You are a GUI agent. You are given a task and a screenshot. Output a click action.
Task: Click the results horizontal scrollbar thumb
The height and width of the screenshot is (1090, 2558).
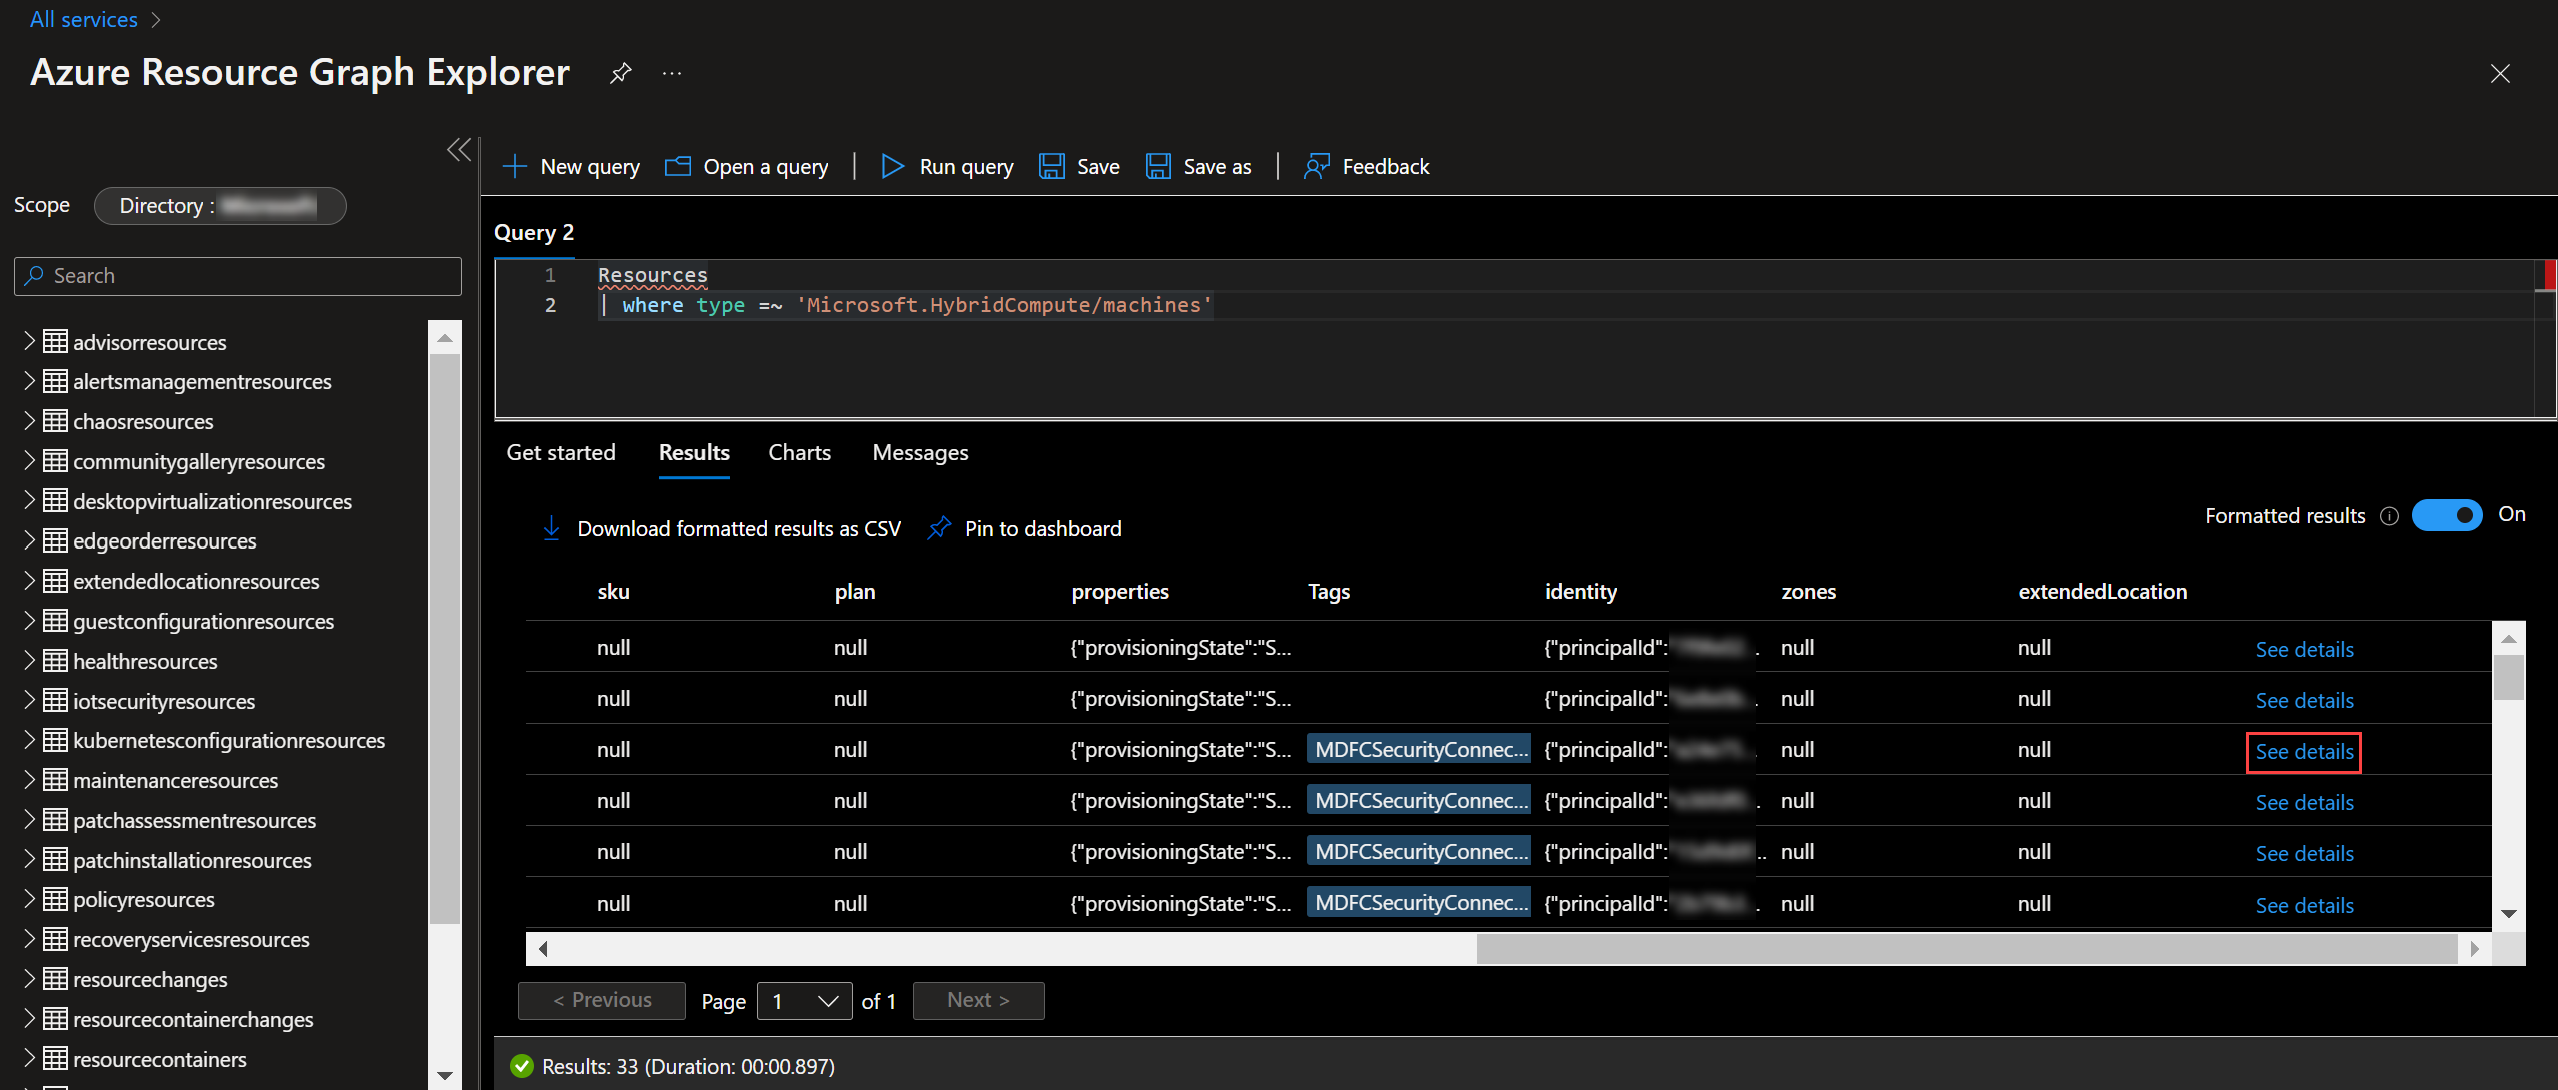click(1967, 948)
